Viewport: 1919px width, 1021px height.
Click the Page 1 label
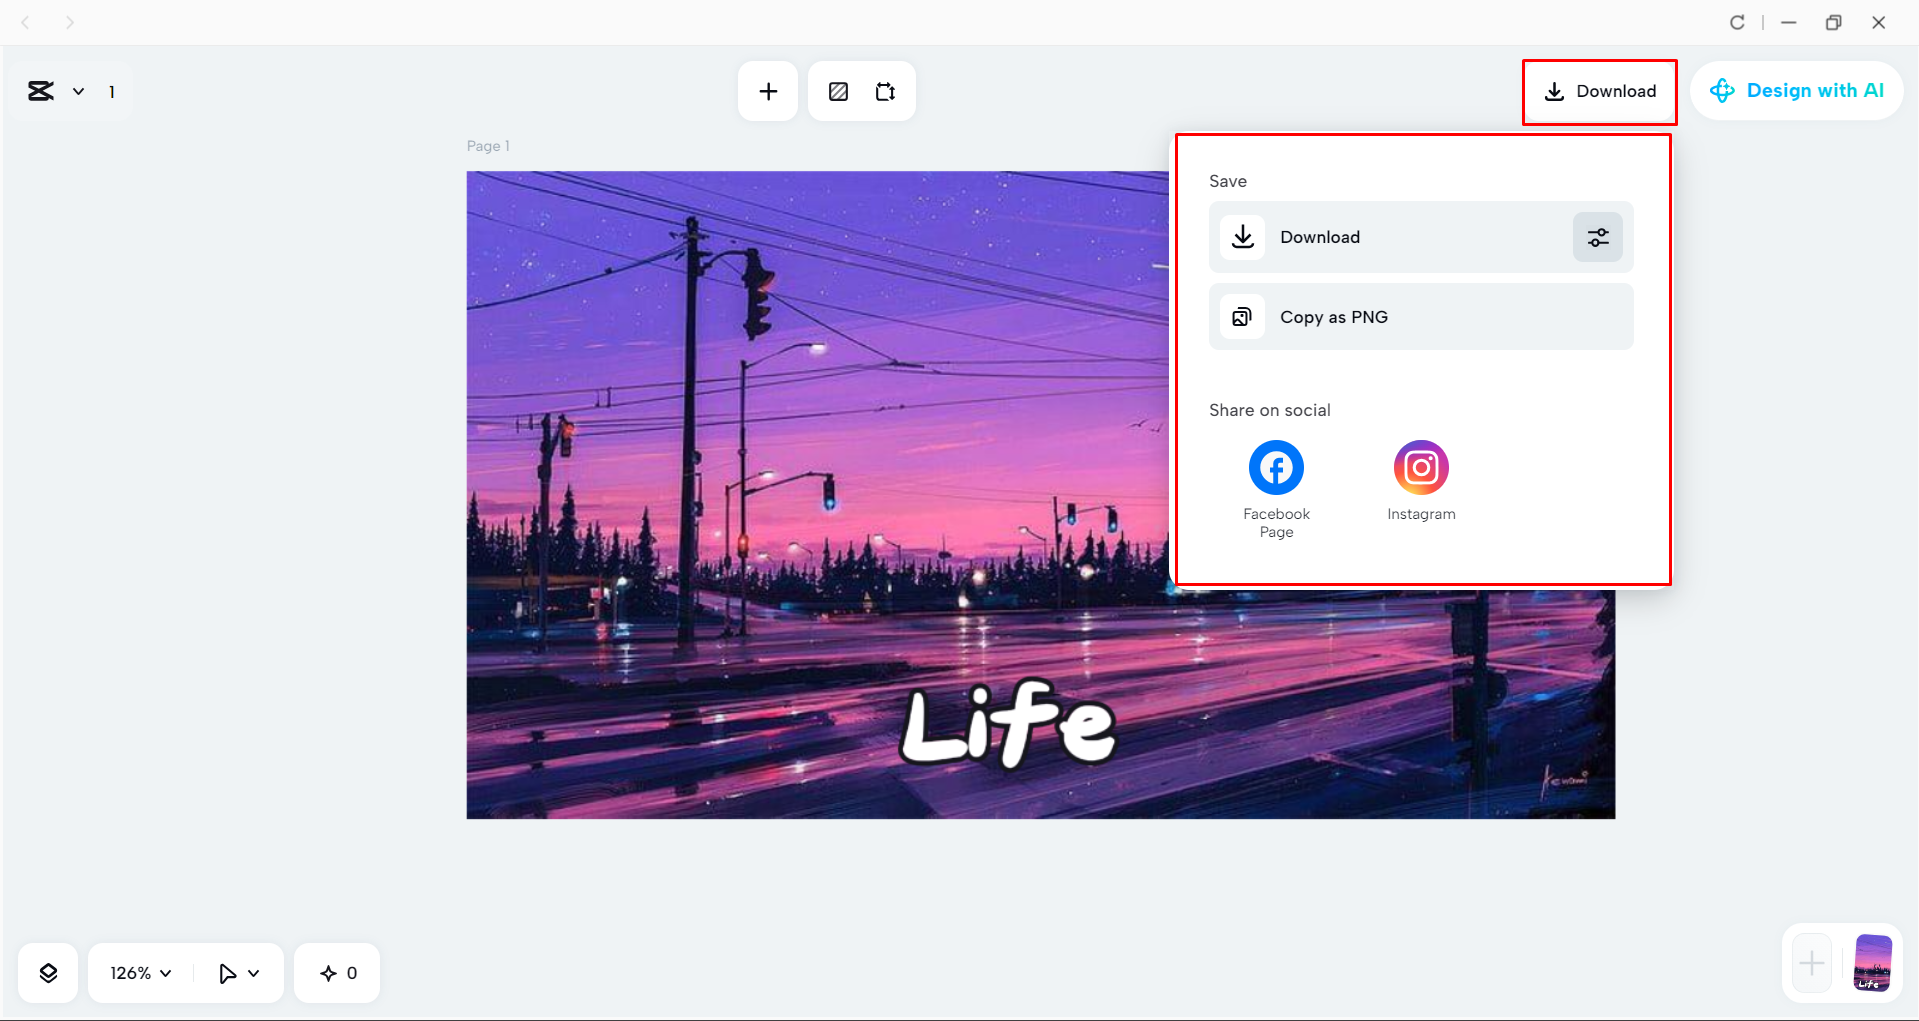tap(488, 146)
